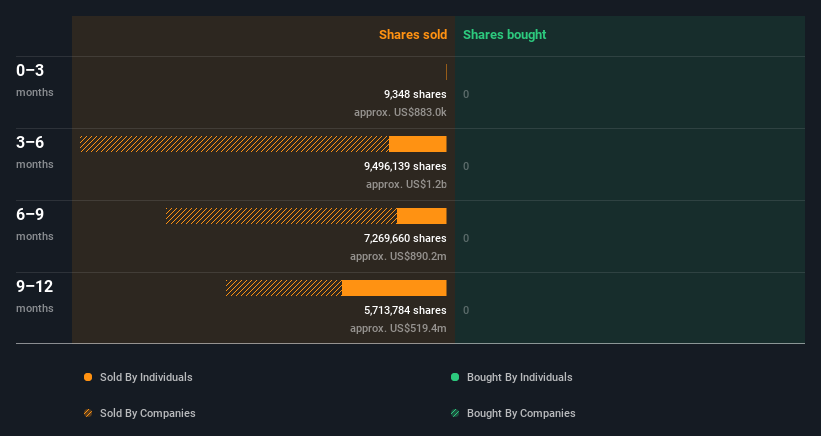The width and height of the screenshot is (821, 436).
Task: Click the 7,269,660 shares value
Action: point(405,238)
